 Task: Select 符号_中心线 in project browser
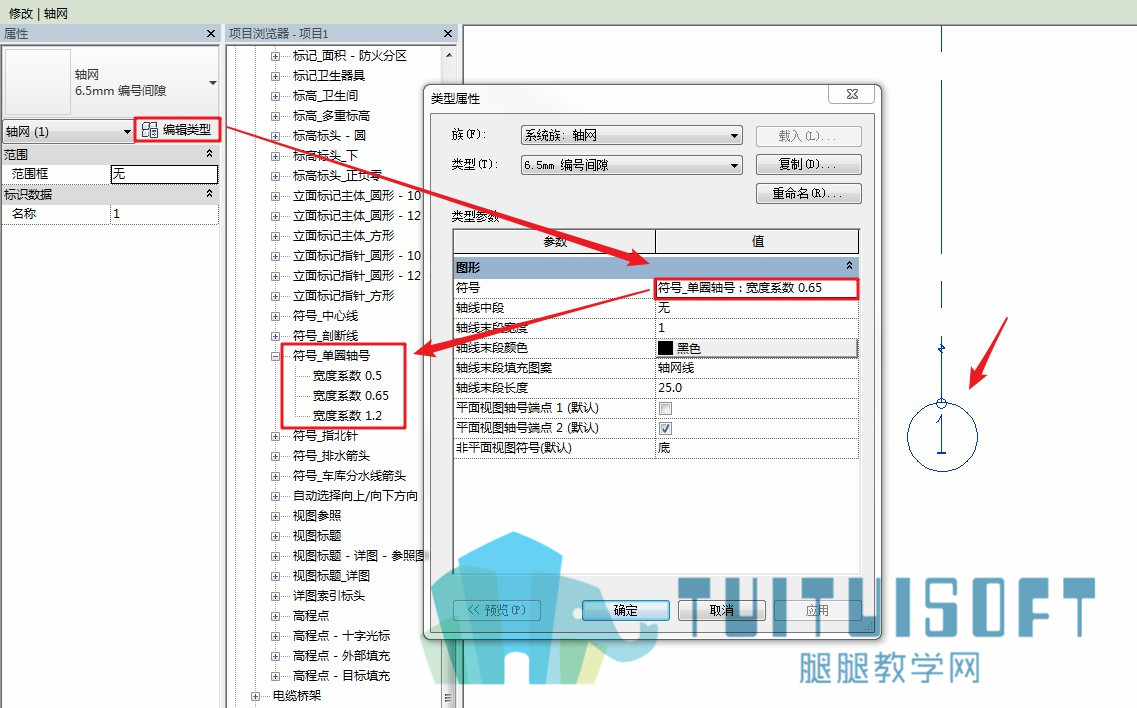pos(325,316)
